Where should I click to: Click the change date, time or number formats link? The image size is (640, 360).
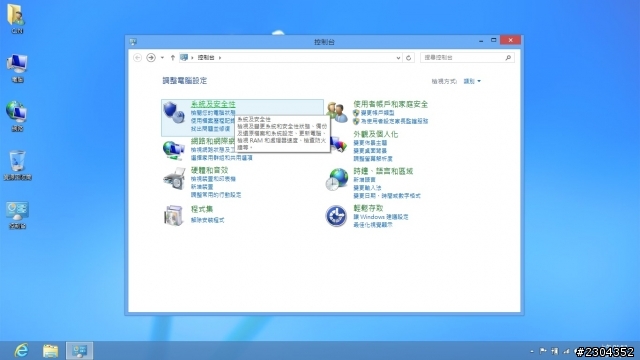pyautogui.click(x=387, y=196)
